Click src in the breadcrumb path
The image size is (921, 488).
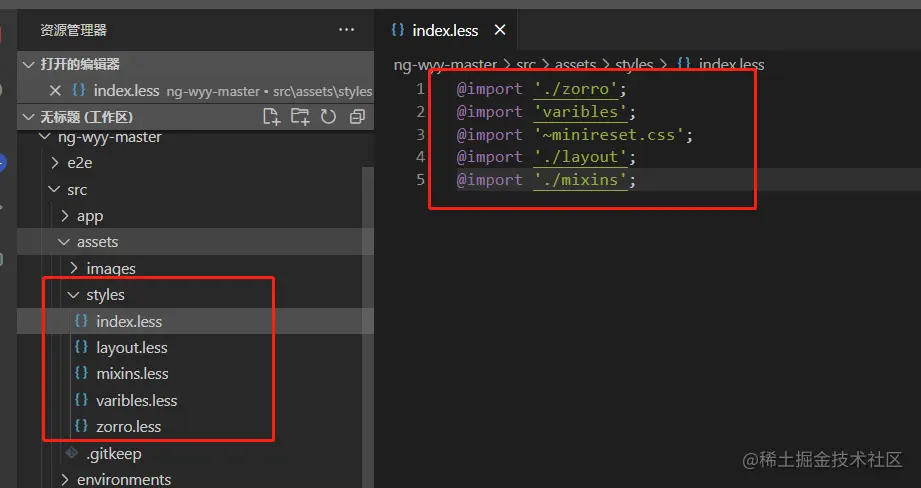pyautogui.click(x=526, y=64)
